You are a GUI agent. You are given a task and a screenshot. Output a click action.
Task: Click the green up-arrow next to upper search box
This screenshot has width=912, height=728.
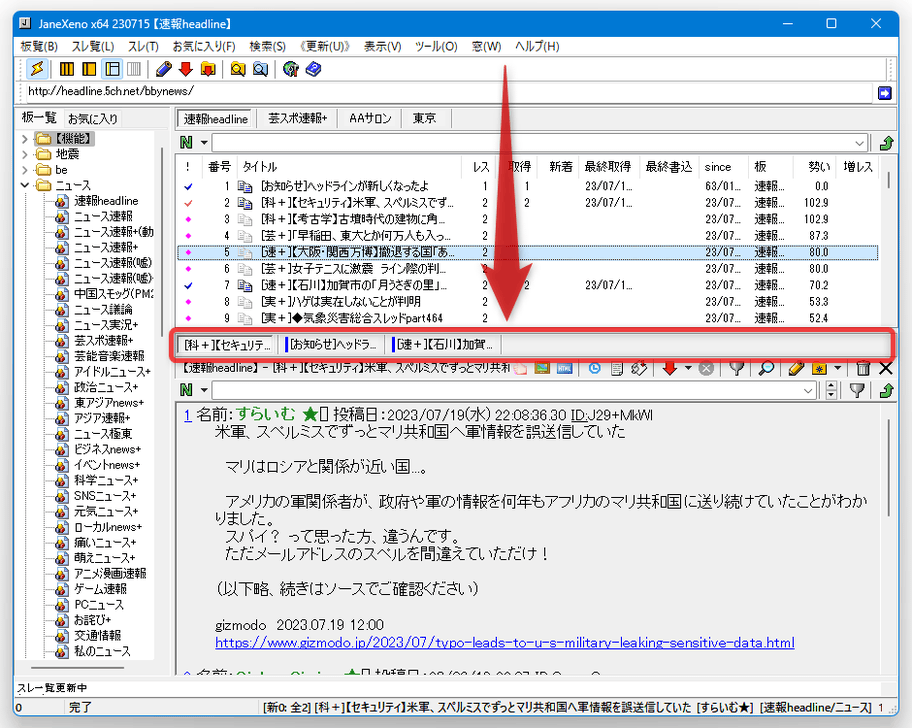(x=886, y=142)
